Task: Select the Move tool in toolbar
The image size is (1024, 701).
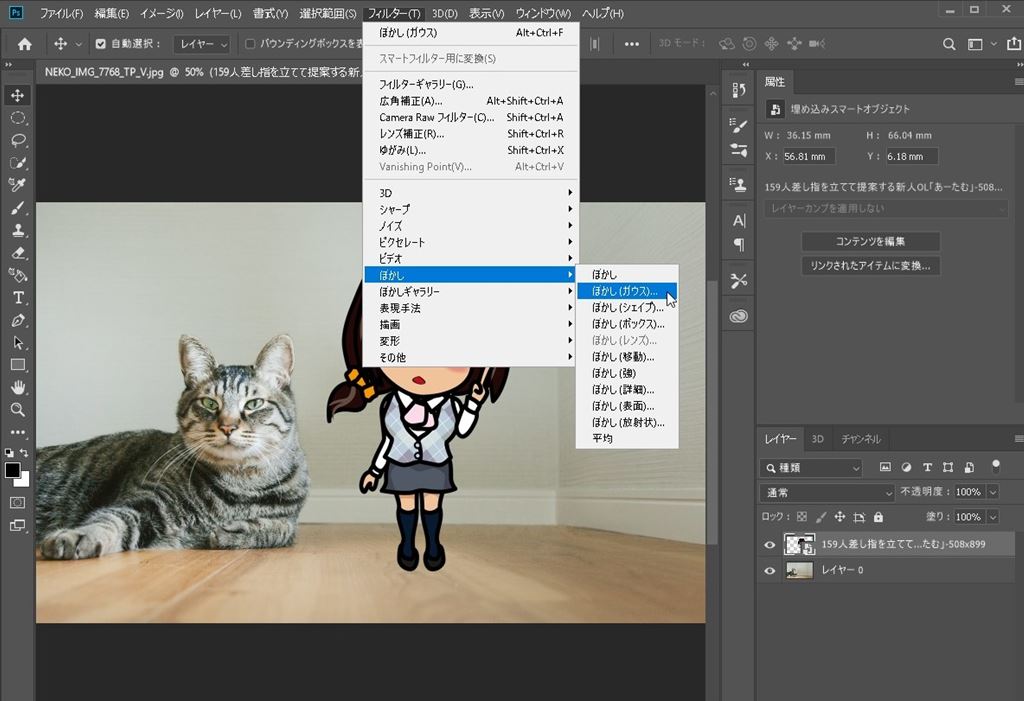Action: 18,96
